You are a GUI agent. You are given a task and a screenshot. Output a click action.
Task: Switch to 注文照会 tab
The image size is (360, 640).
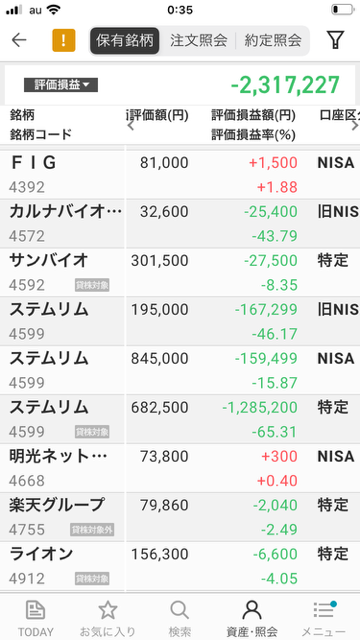click(x=198, y=40)
